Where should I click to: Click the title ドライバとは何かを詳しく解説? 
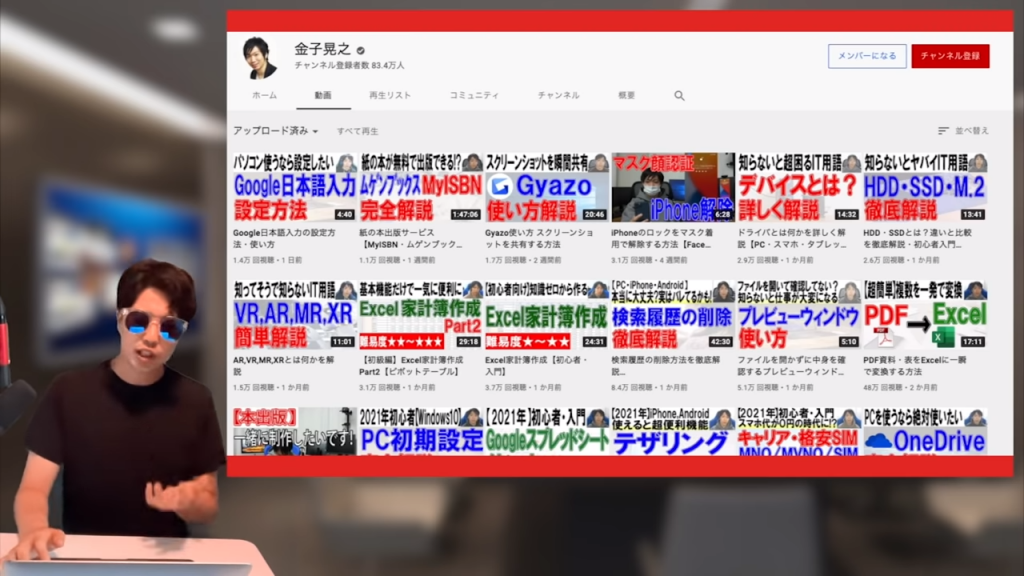[x=792, y=238]
